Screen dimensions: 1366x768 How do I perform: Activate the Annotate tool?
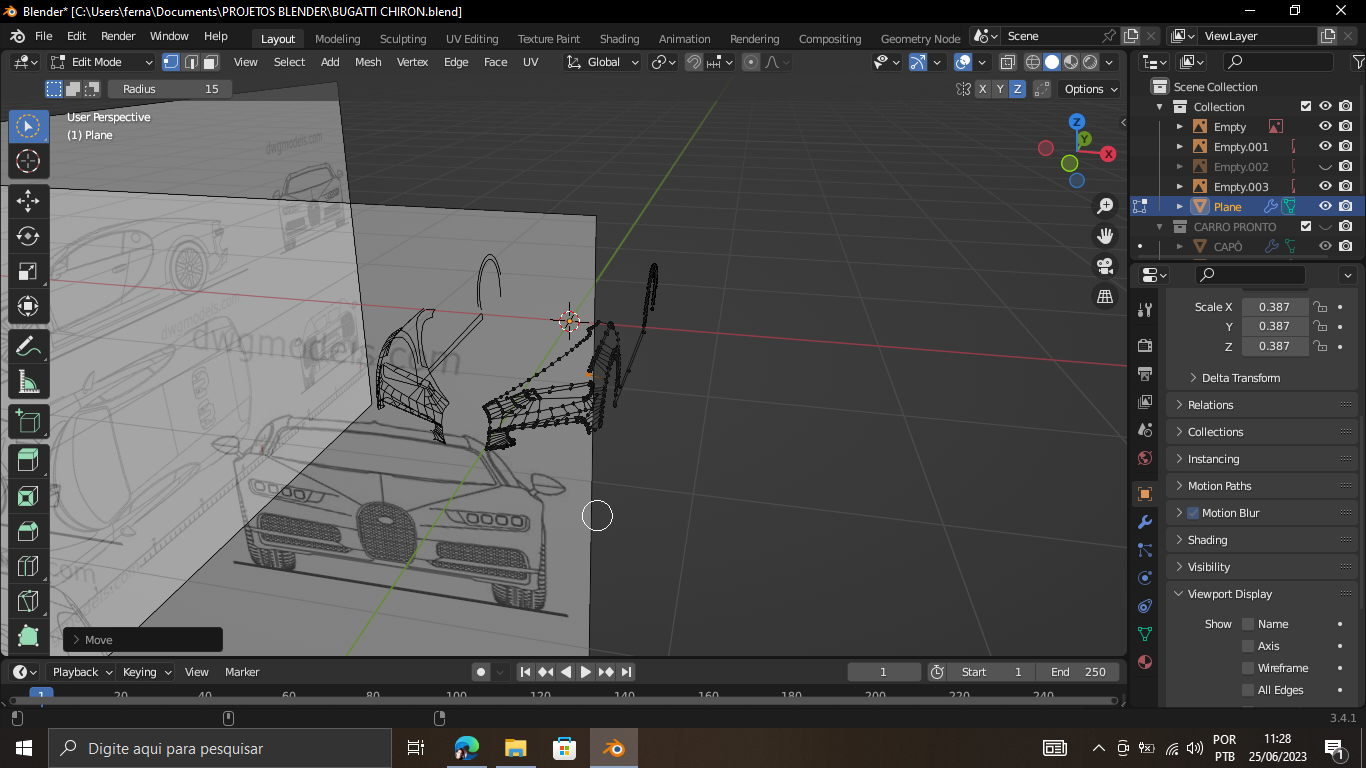(x=28, y=347)
